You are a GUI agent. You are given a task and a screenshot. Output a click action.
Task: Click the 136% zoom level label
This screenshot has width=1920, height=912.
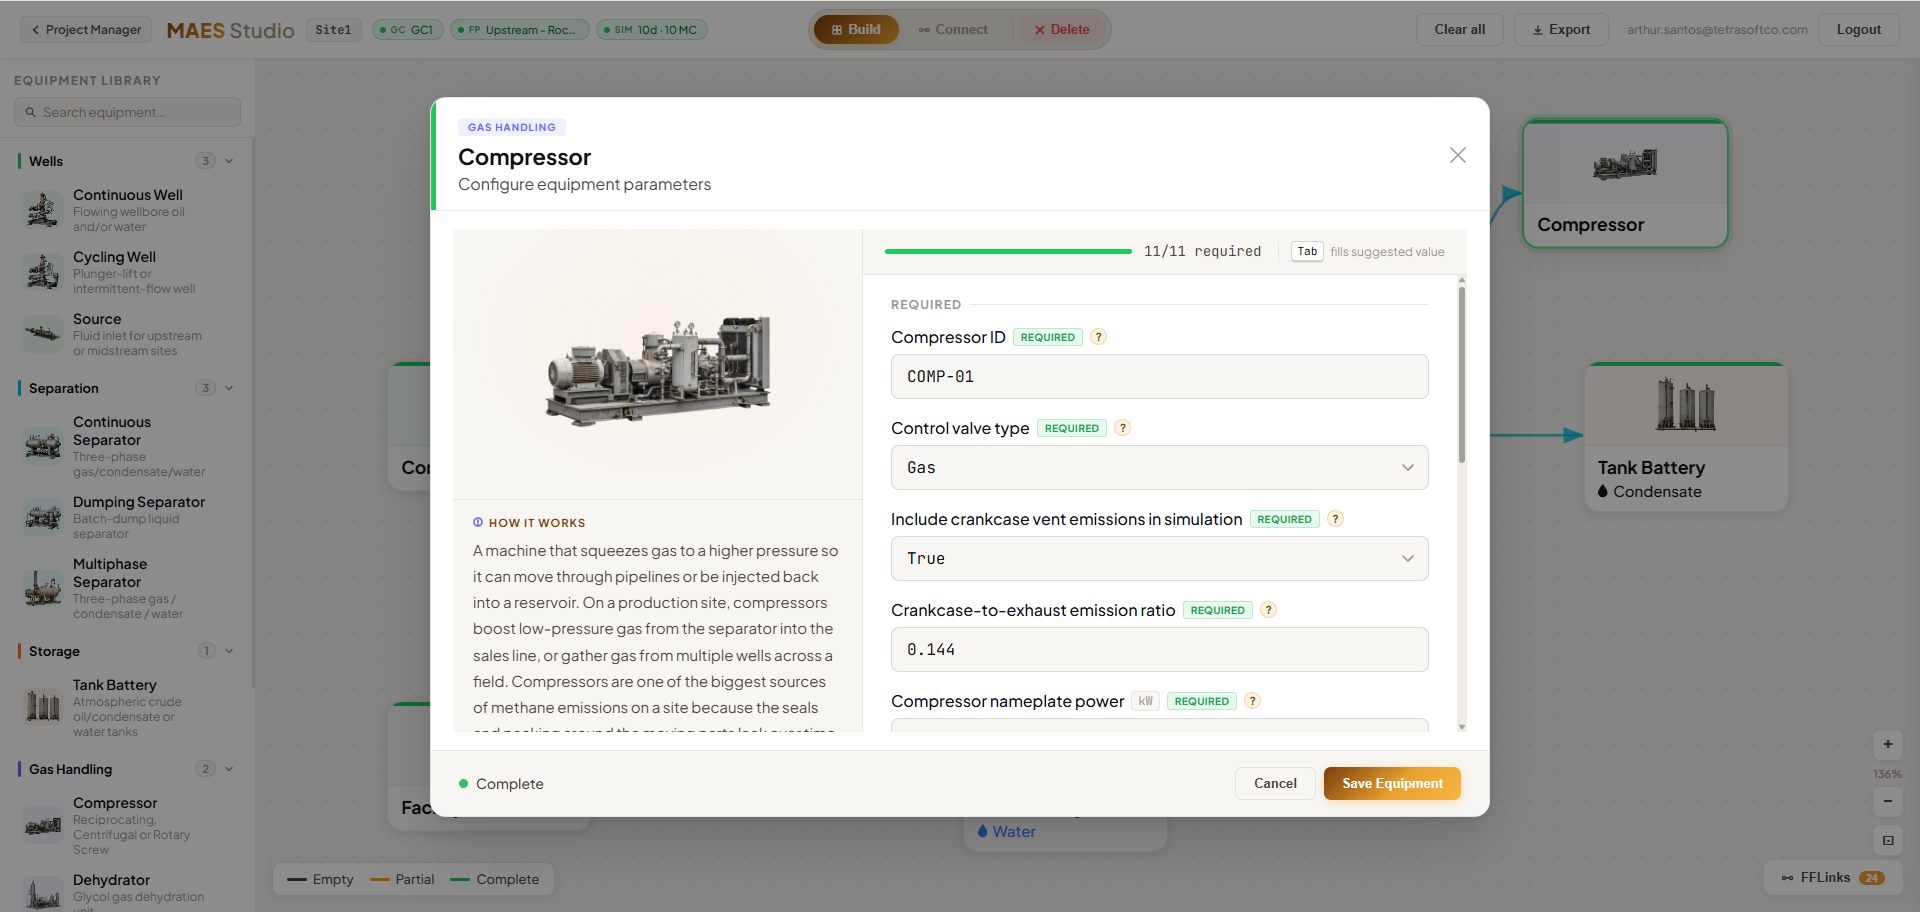tap(1888, 774)
